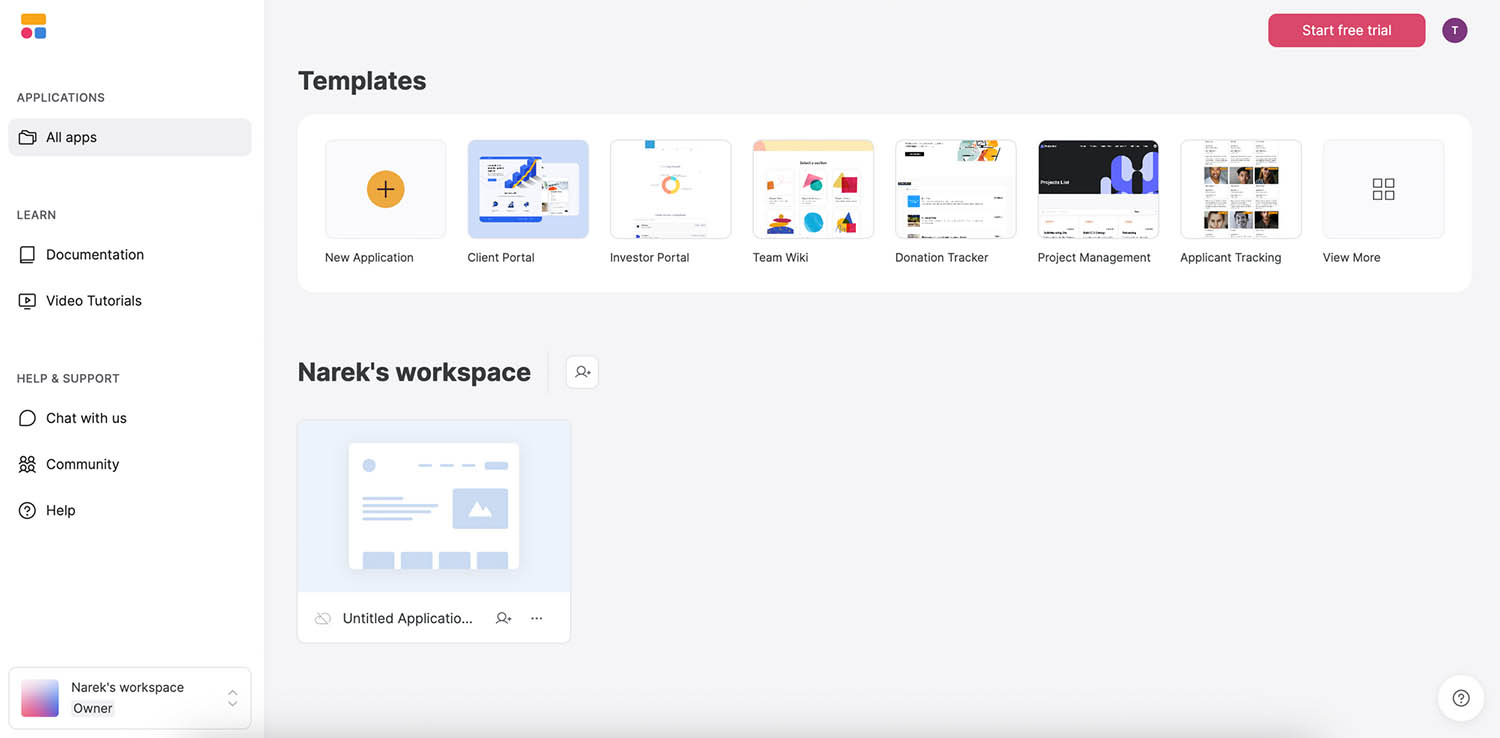The width and height of the screenshot is (1500, 738).
Task: Click the View More grid icon
Action: tap(1383, 189)
